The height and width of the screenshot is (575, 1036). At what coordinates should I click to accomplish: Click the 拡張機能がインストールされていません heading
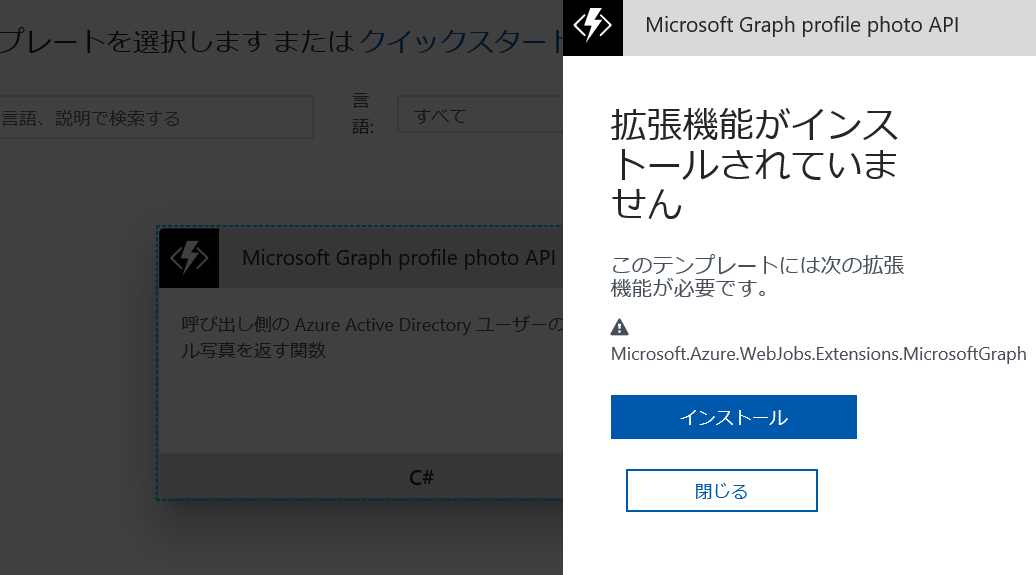pos(755,164)
